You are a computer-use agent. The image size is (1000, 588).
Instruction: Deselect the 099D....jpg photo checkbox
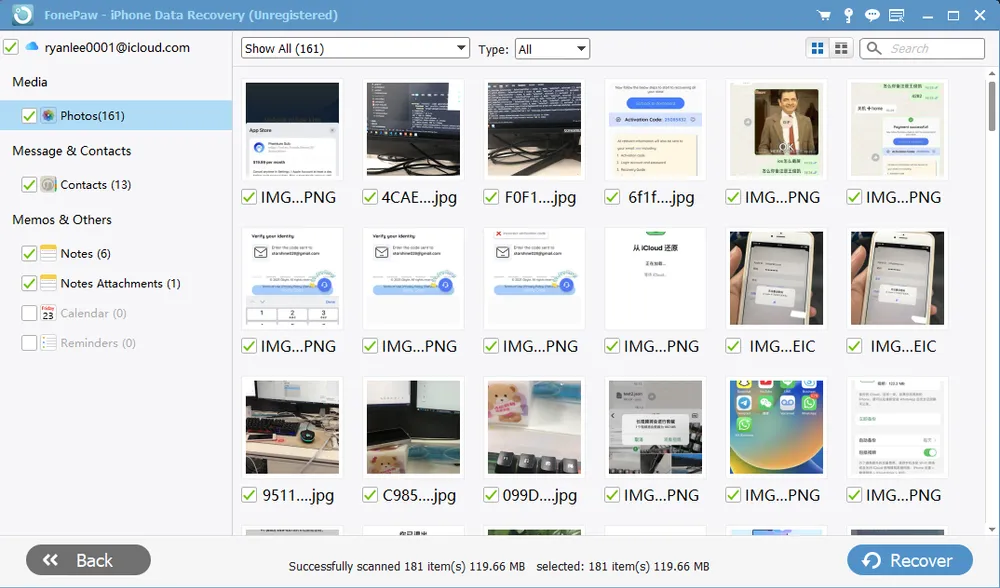pos(491,495)
